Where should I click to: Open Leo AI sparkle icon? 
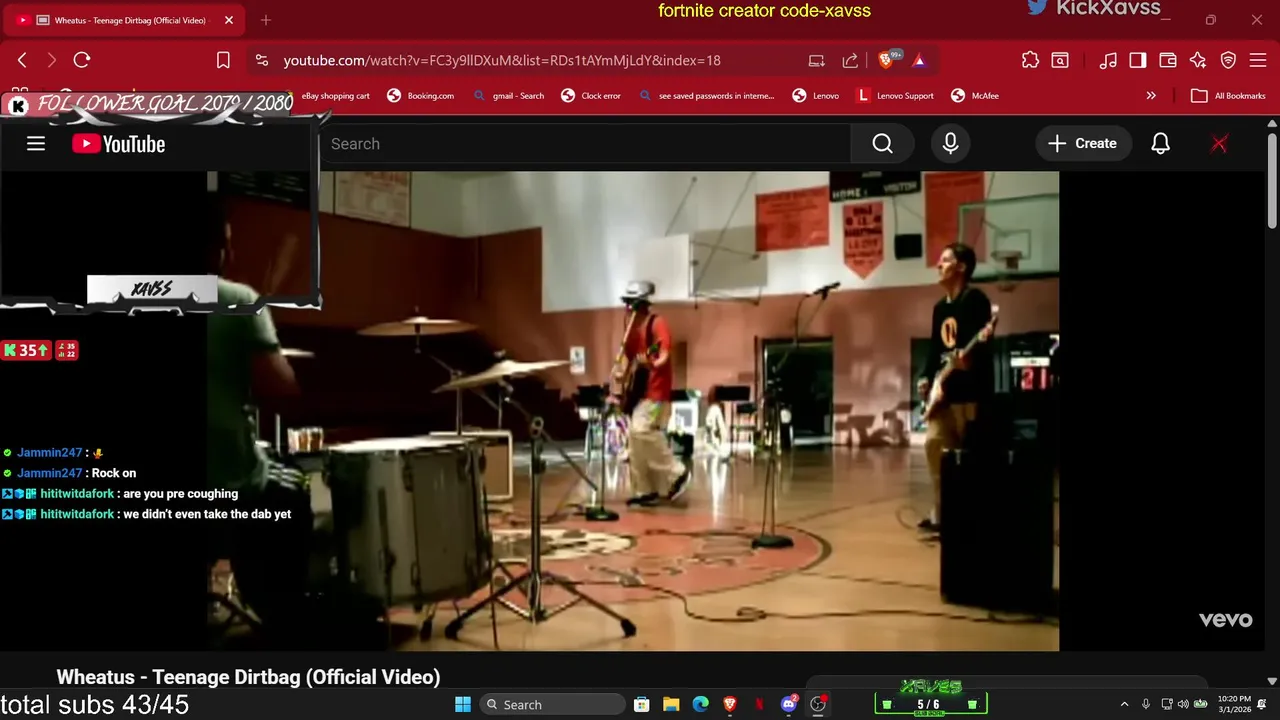(x=1198, y=60)
